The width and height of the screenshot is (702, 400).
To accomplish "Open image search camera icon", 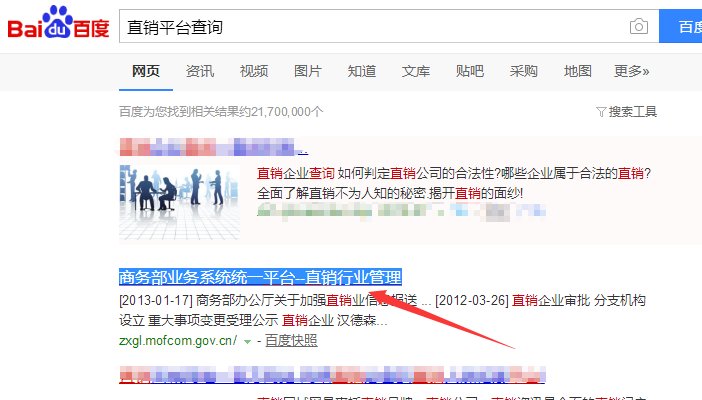I will point(638,26).
